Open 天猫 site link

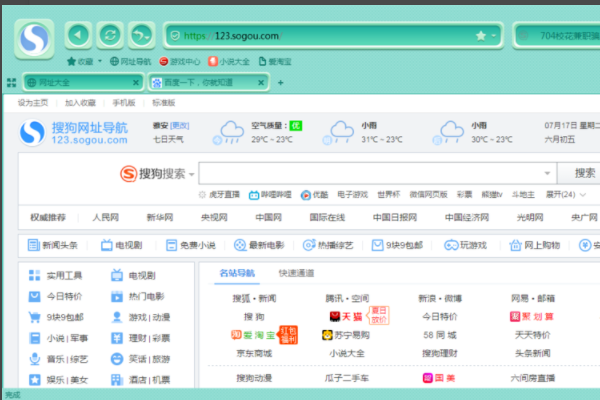tap(346, 317)
